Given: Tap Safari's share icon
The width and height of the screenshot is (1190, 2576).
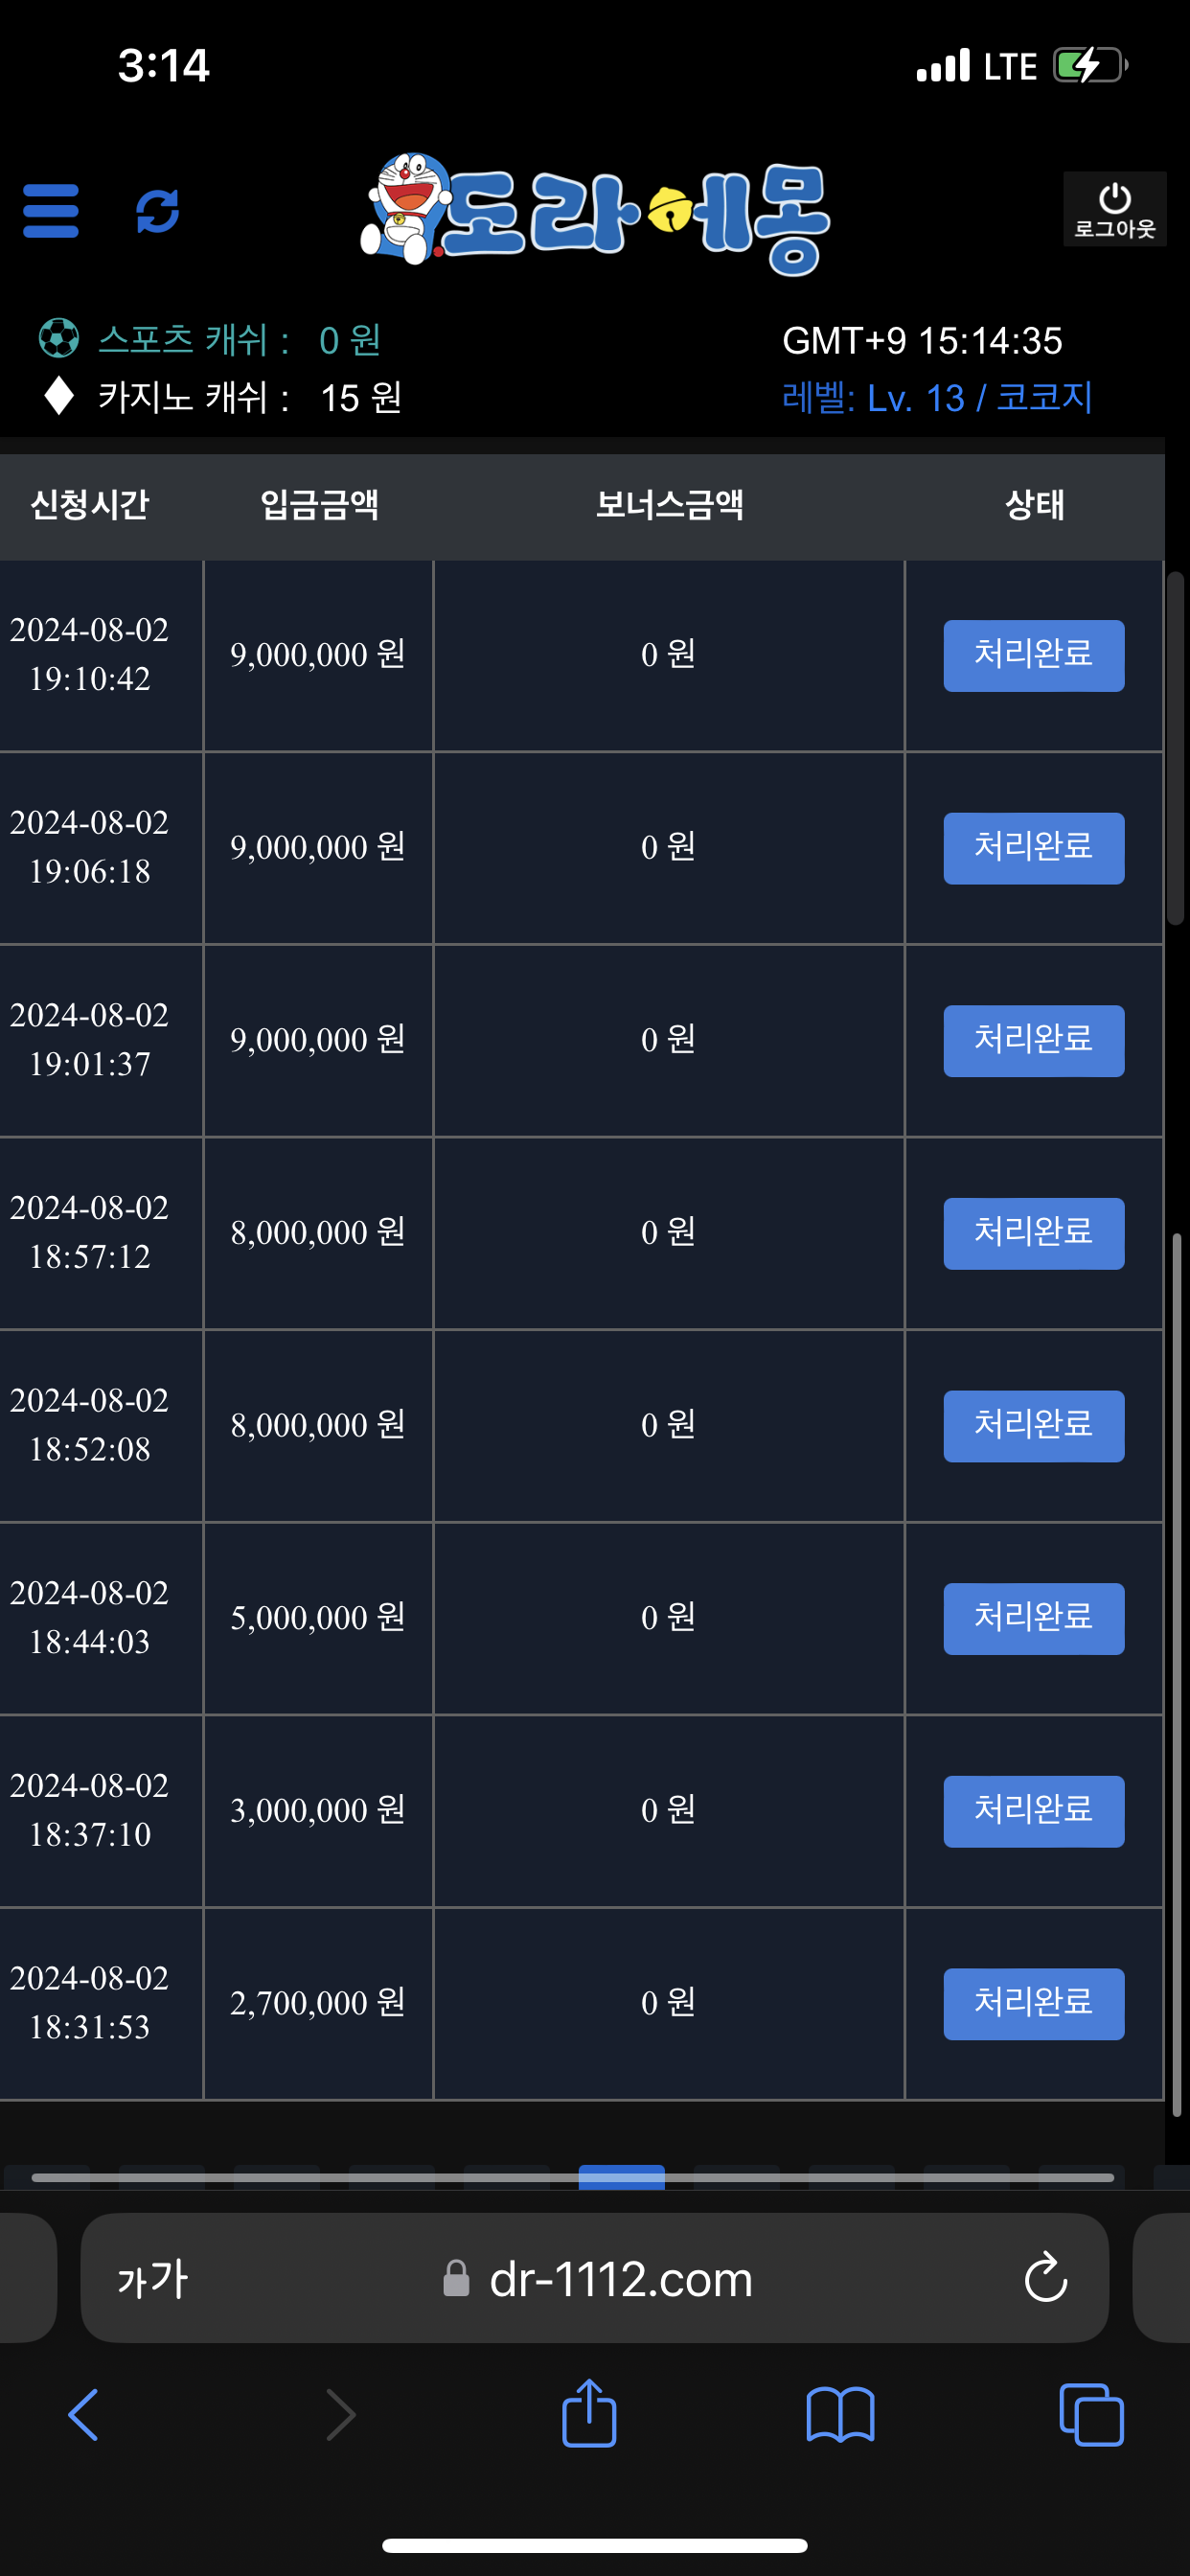Looking at the screenshot, I should pos(589,2414).
